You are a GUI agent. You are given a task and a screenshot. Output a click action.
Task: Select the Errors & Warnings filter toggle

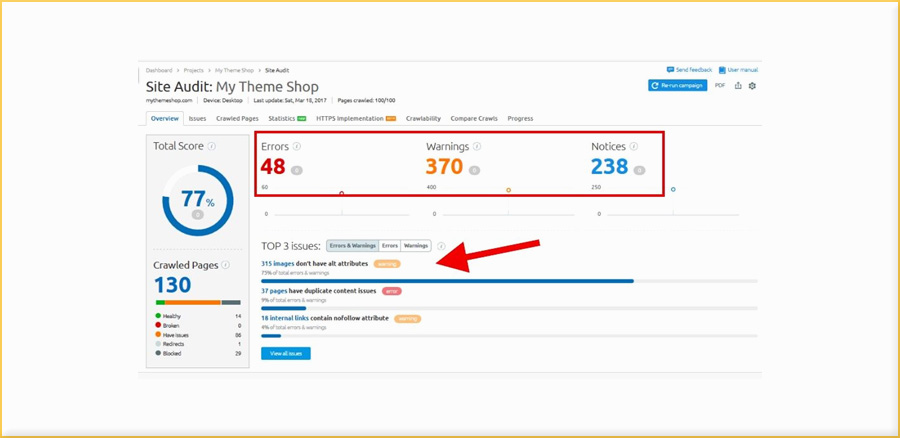point(352,246)
